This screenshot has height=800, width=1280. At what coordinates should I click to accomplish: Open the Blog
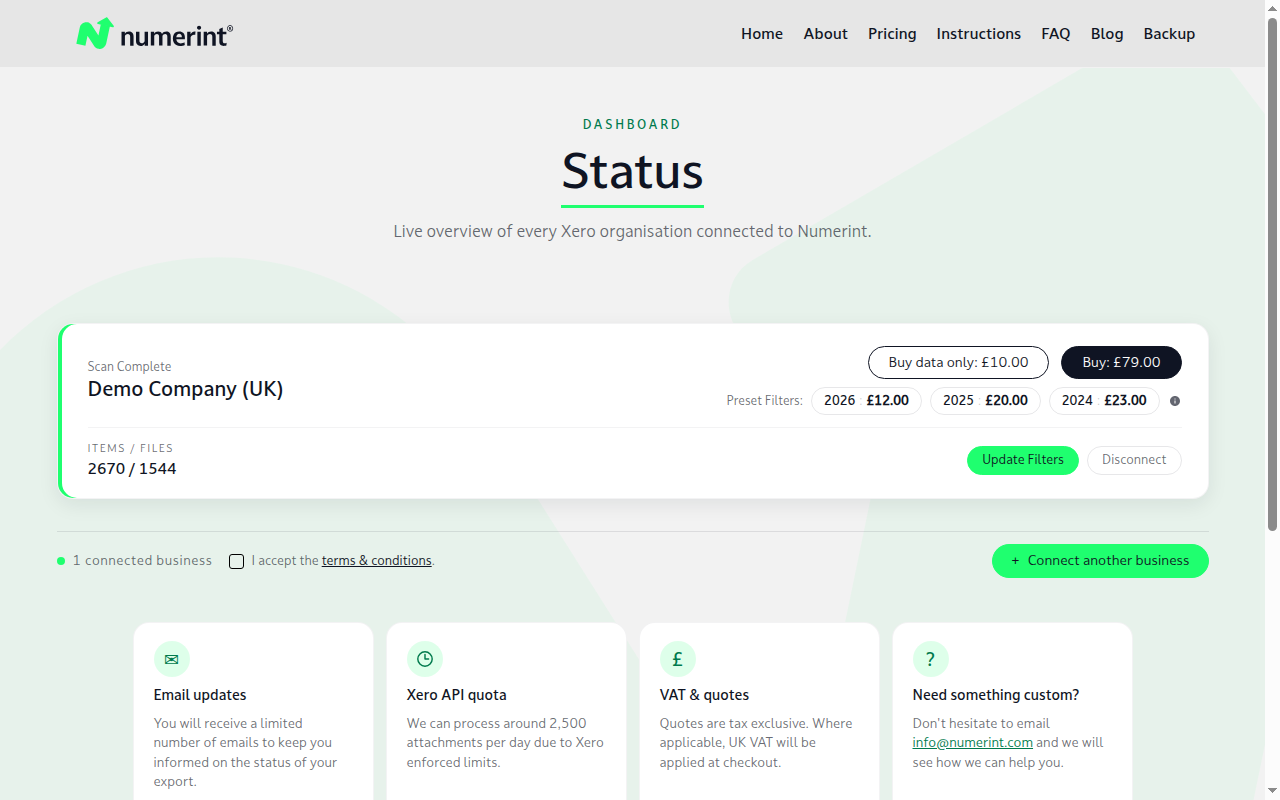coord(1107,34)
